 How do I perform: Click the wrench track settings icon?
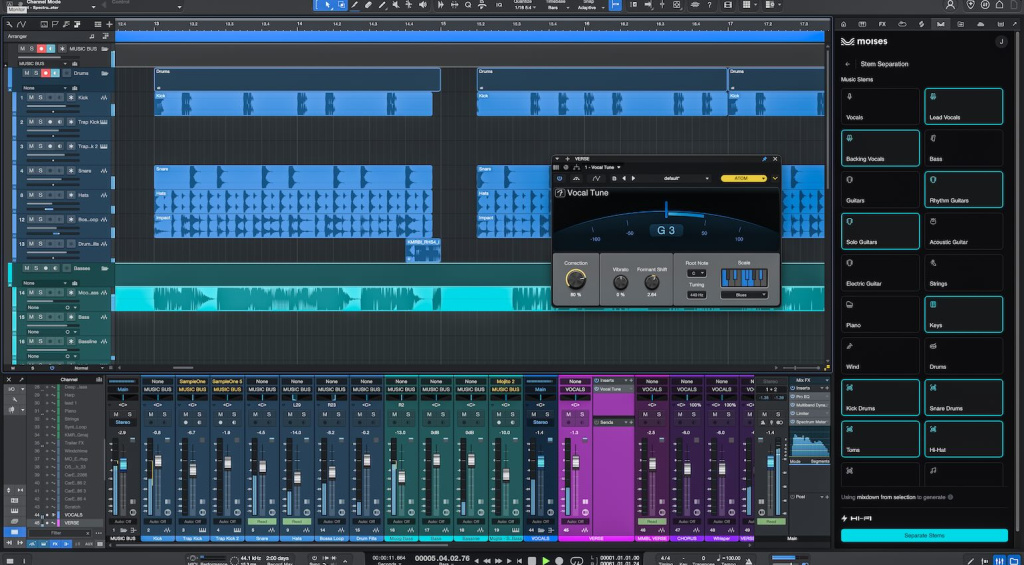coord(9,24)
